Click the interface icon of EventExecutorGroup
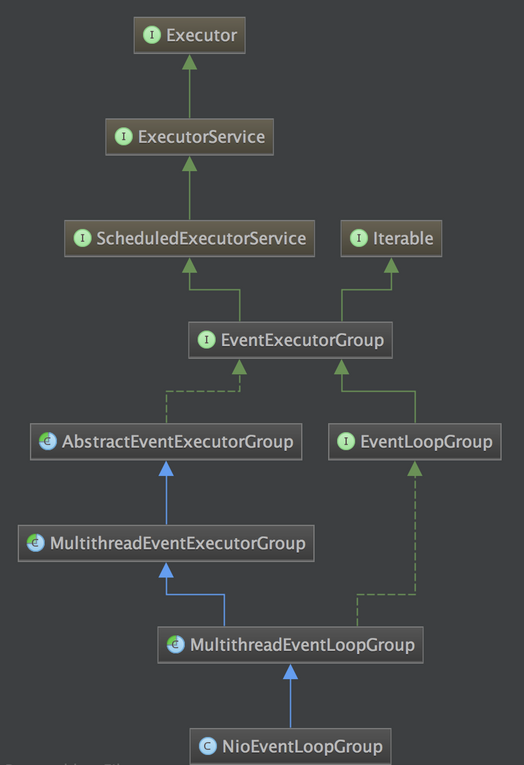This screenshot has height=765, width=524. [x=206, y=340]
